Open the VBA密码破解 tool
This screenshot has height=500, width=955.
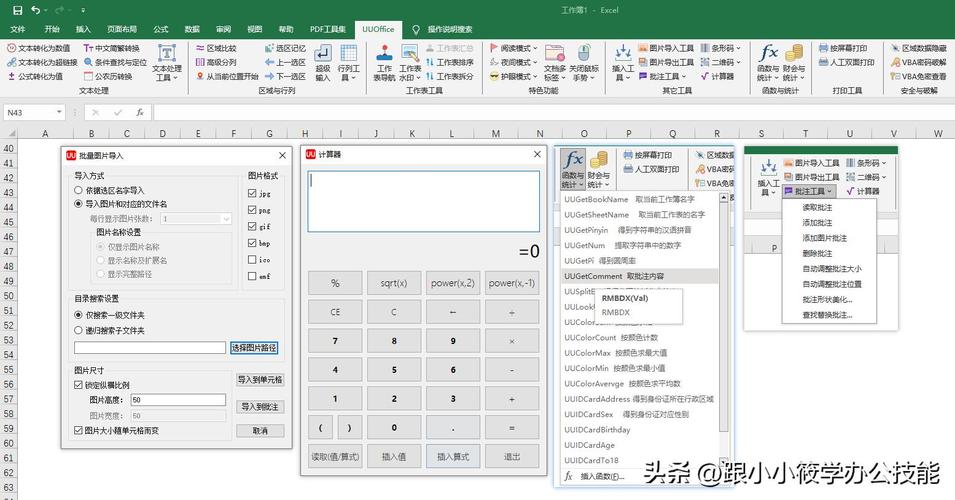918,62
